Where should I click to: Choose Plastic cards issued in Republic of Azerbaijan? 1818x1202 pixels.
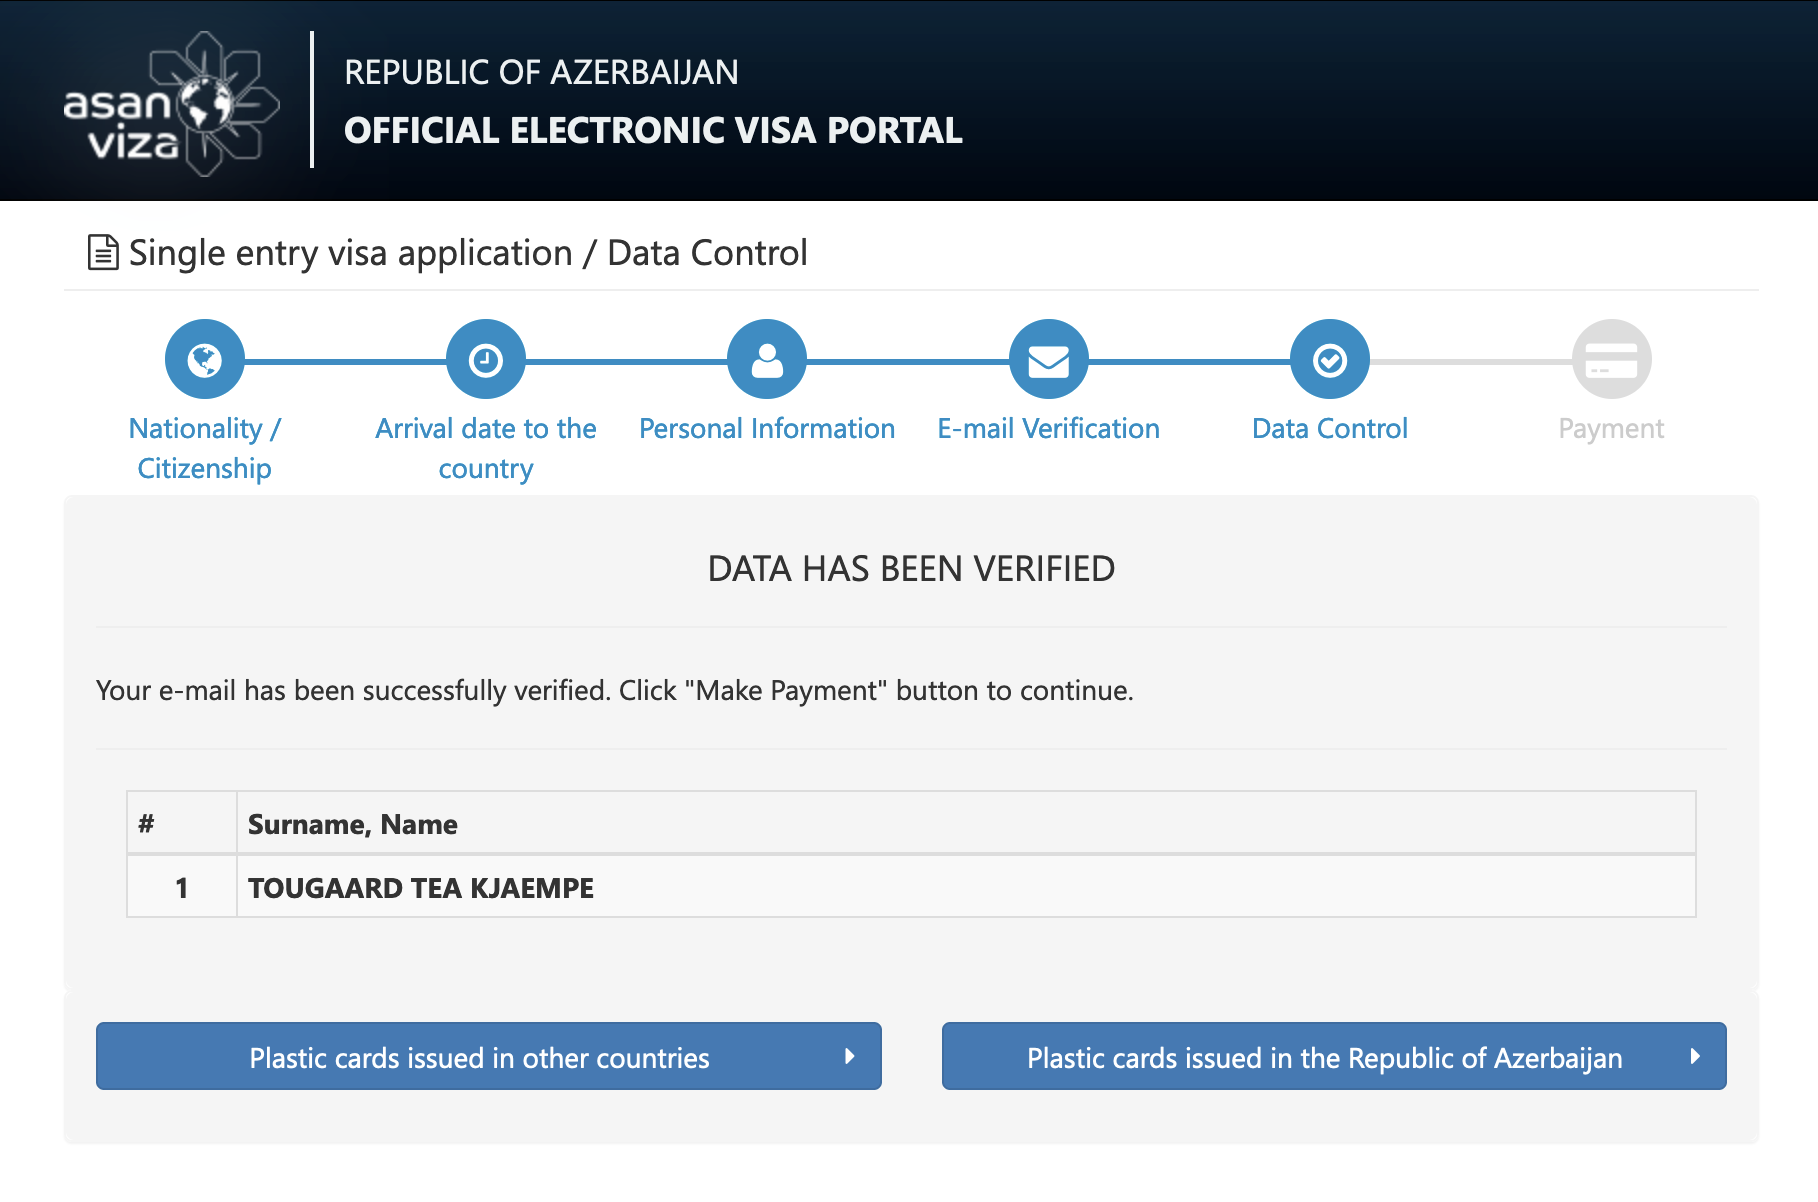pyautogui.click(x=1324, y=1057)
